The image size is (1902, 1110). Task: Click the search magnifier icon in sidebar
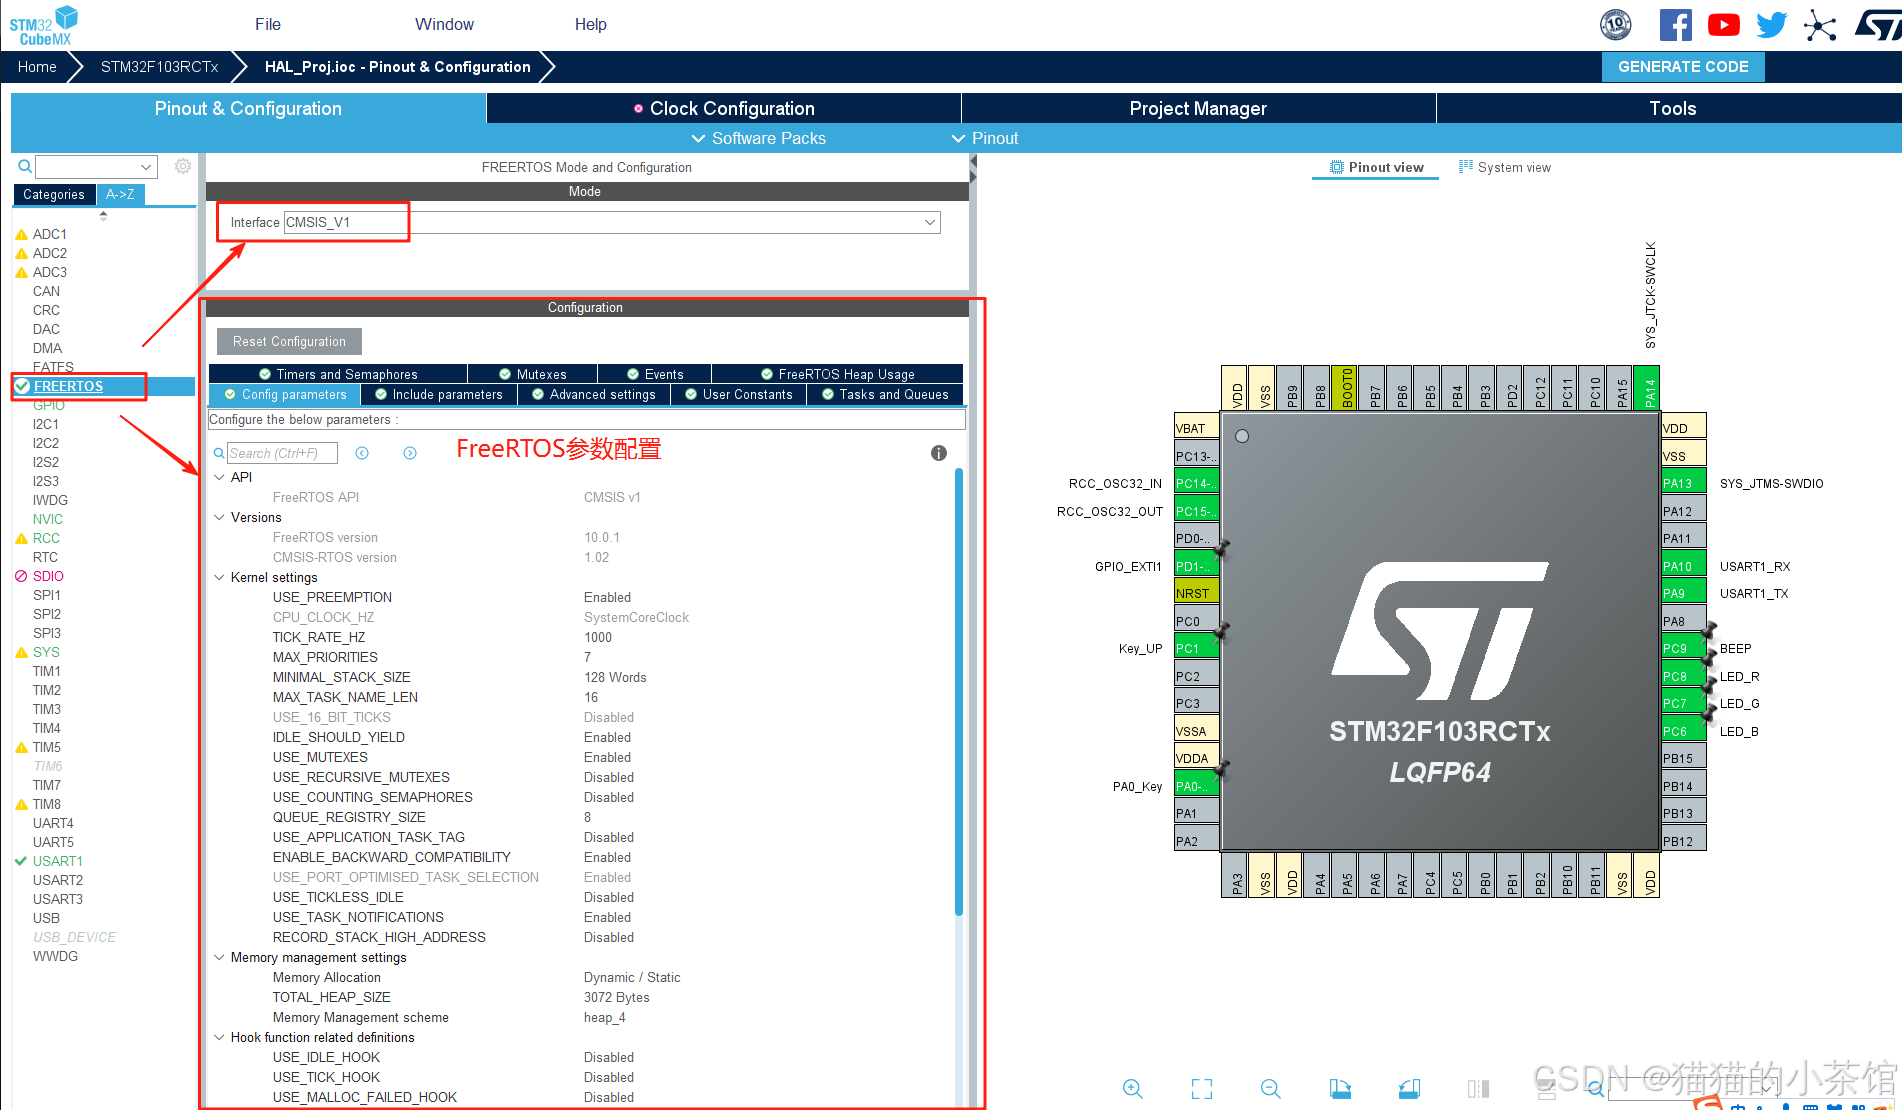25,166
